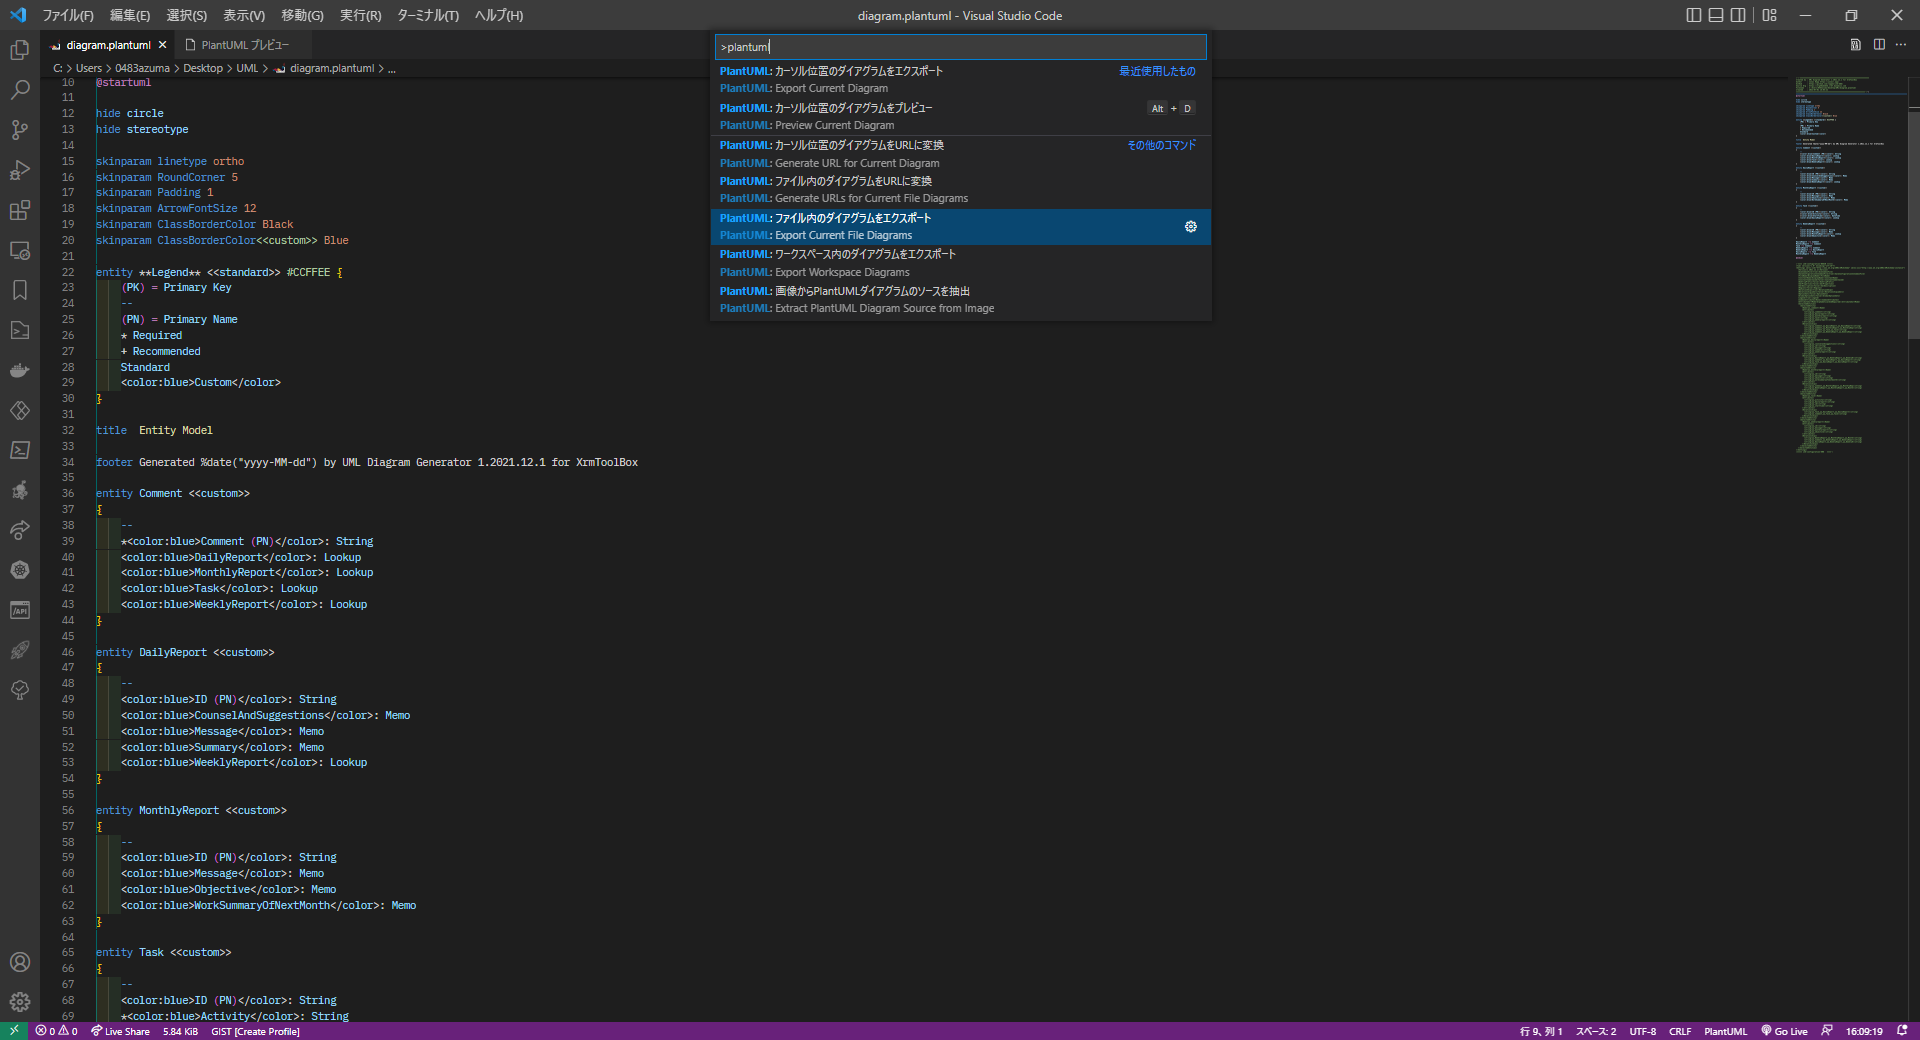The image size is (1920, 1040).
Task: Run Generate URLs for Current File Diagrams
Action: coord(960,190)
